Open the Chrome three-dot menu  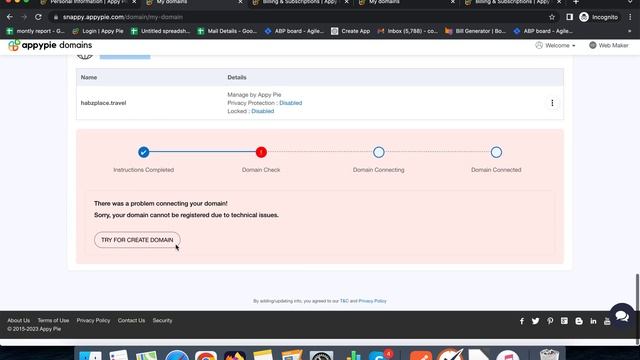[630, 17]
